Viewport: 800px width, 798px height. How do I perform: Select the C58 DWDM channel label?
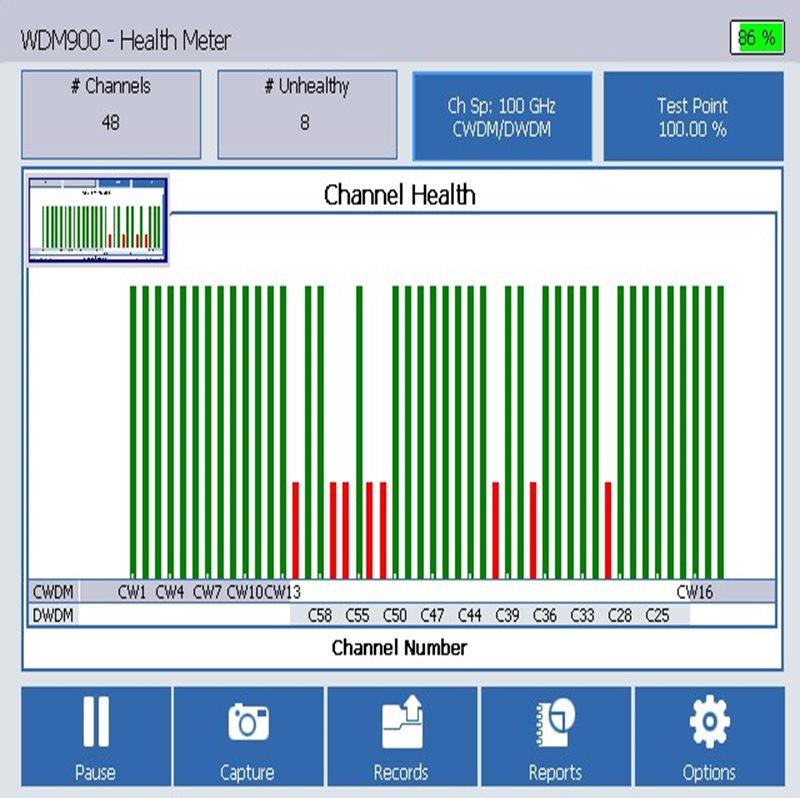320,615
